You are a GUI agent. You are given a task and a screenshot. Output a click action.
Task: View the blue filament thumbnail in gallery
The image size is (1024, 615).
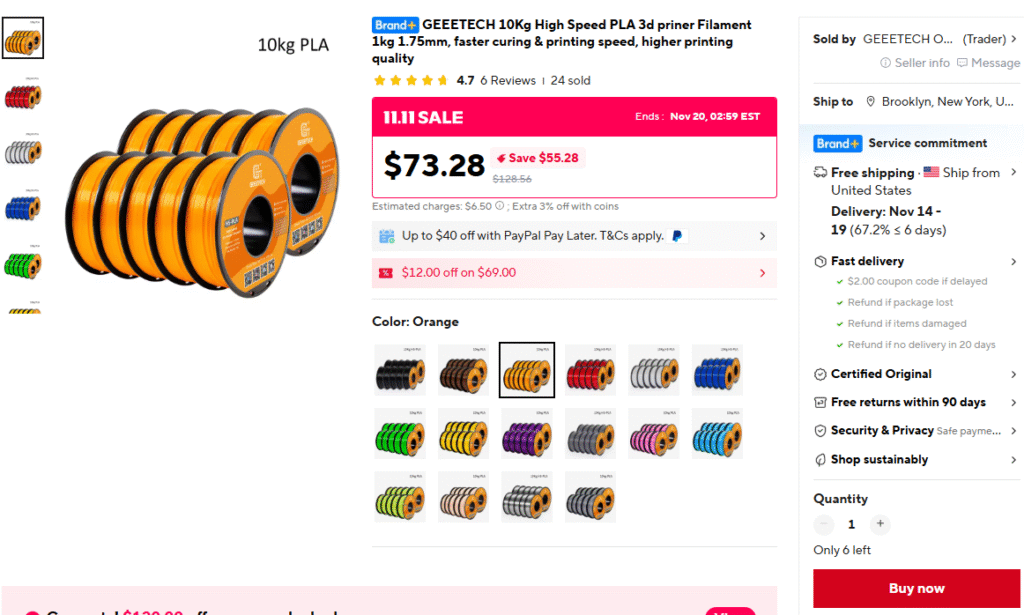tap(23, 206)
